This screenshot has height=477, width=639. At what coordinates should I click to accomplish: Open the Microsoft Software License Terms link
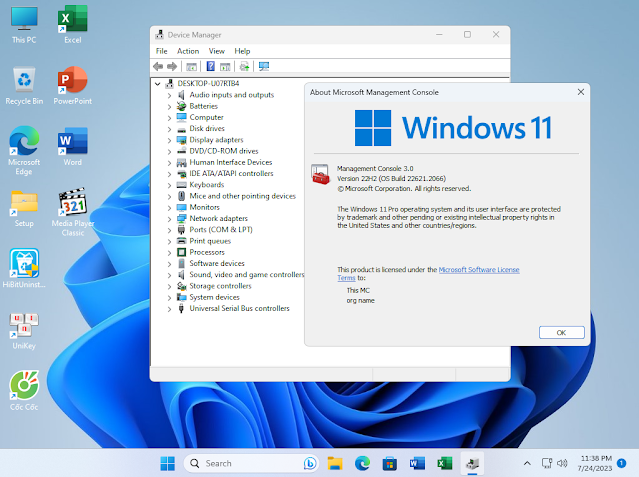479,270
